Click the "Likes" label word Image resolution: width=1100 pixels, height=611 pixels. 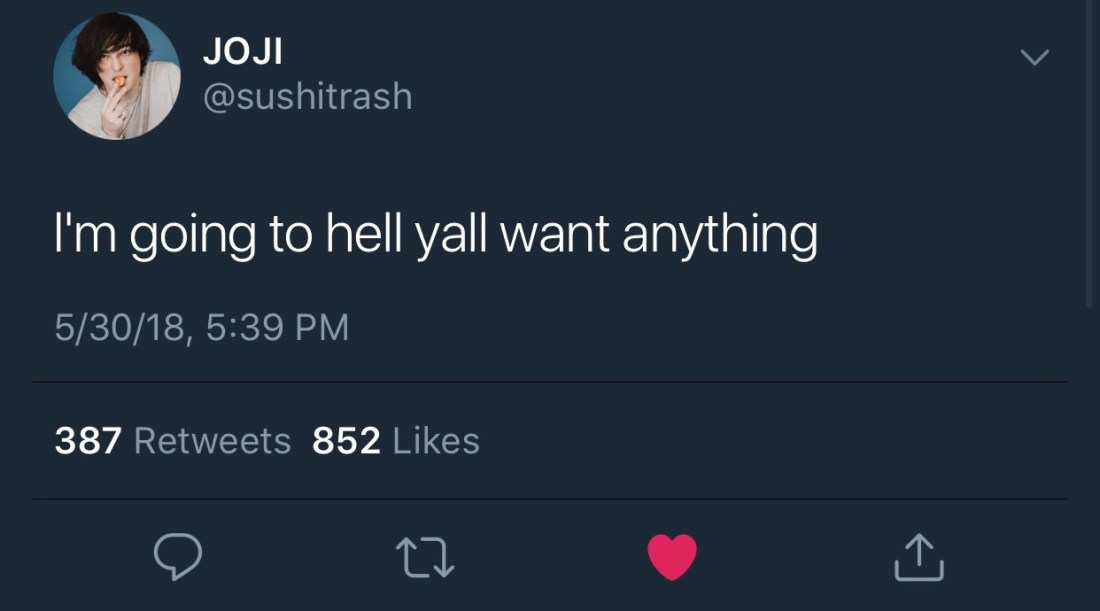pos(436,441)
